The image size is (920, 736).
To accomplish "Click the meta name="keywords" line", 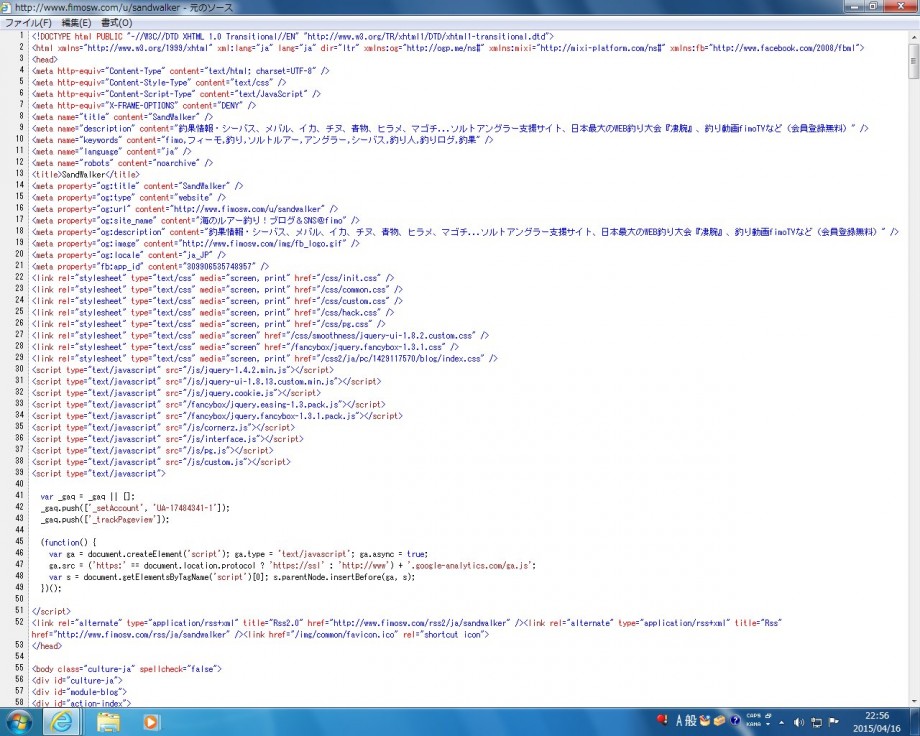I will click(x=262, y=140).
